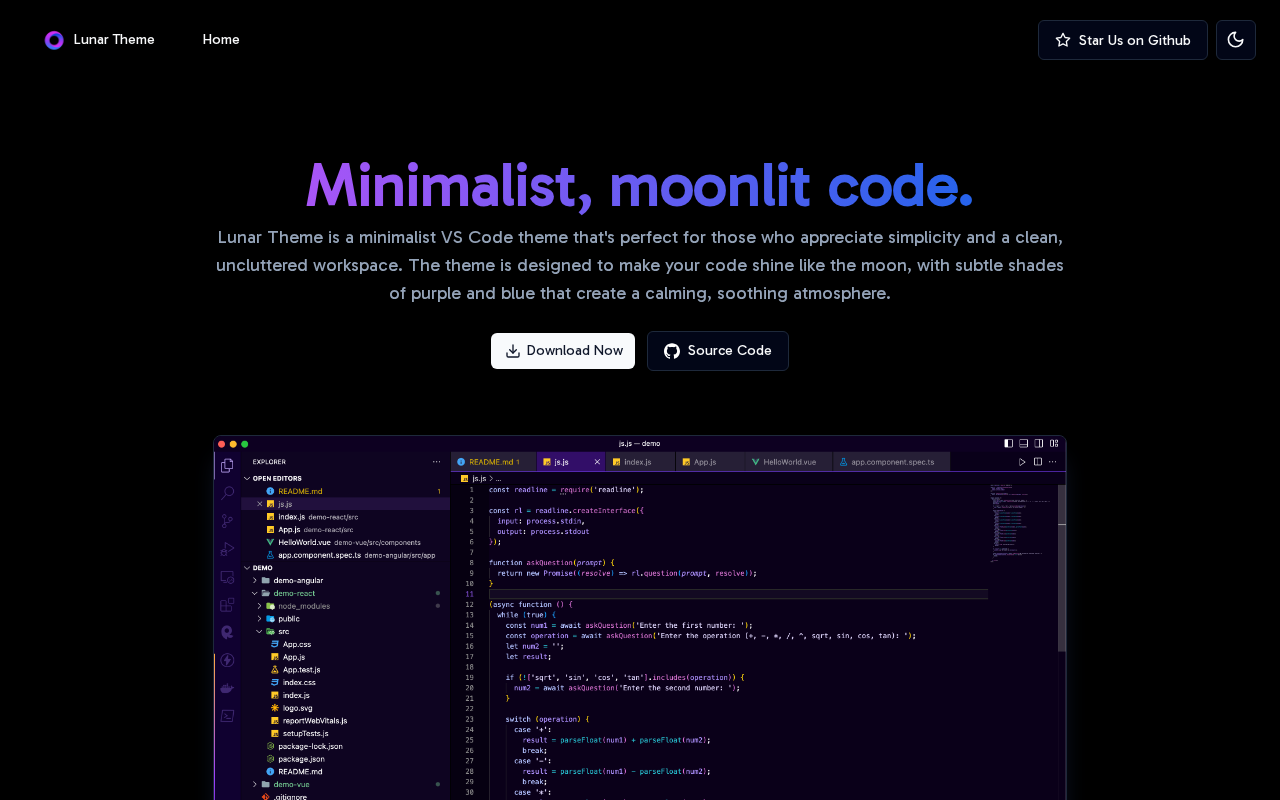Click the terminal prompt activity bar icon
Screen dimensions: 1280x800
(x=227, y=715)
